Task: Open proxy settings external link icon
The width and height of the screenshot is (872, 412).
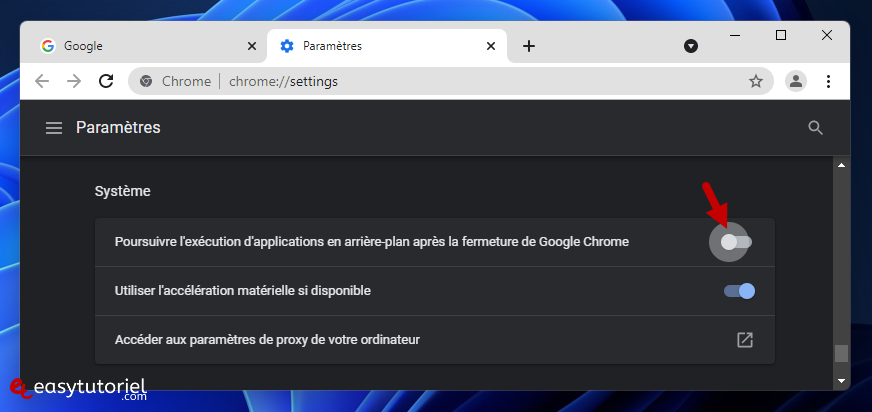Action: pos(745,340)
